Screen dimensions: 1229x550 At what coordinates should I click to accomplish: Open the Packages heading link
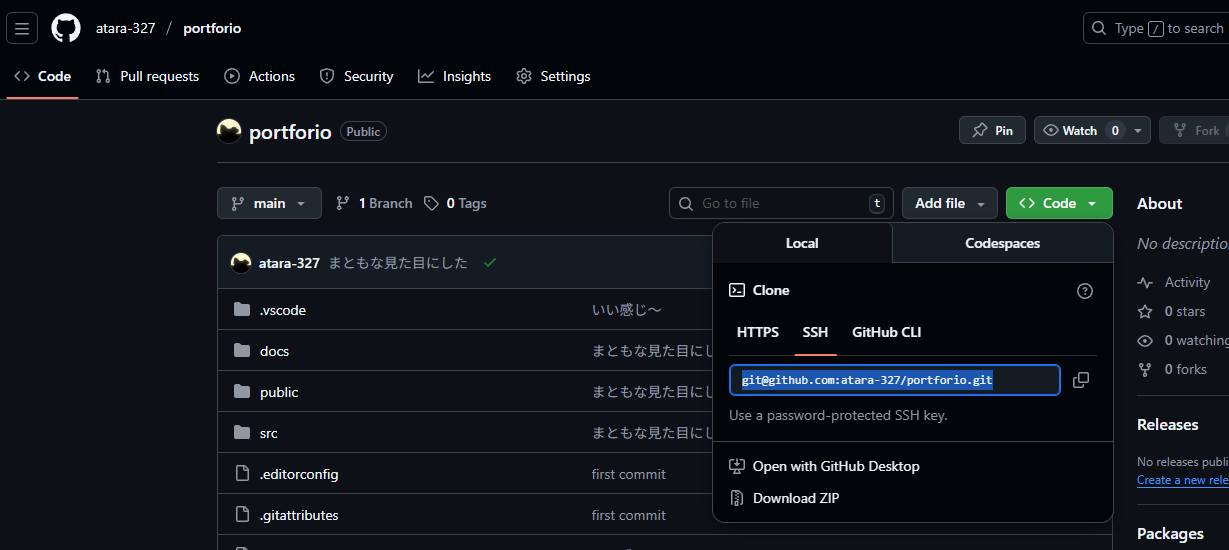click(1171, 534)
